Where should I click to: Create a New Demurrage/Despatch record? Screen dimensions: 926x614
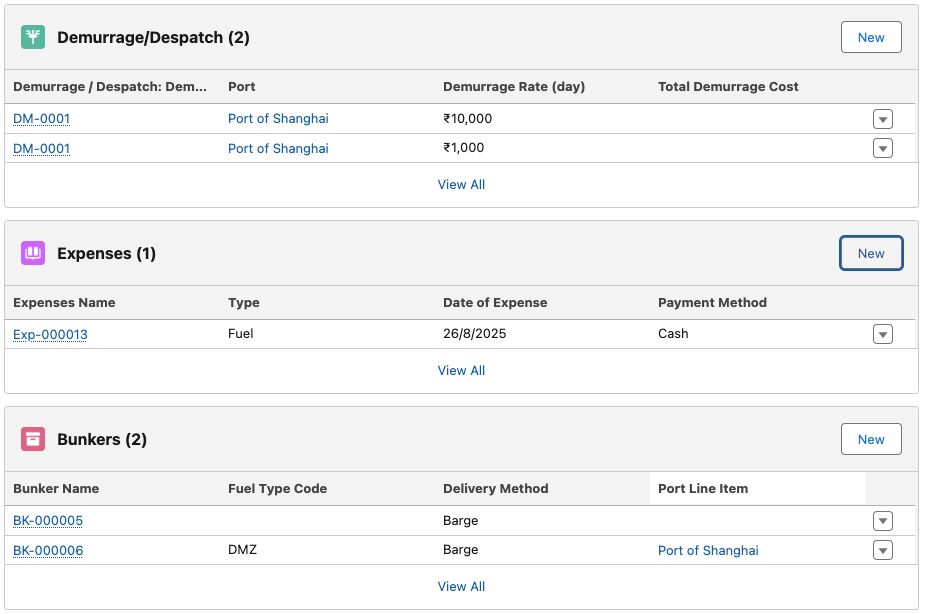(870, 38)
